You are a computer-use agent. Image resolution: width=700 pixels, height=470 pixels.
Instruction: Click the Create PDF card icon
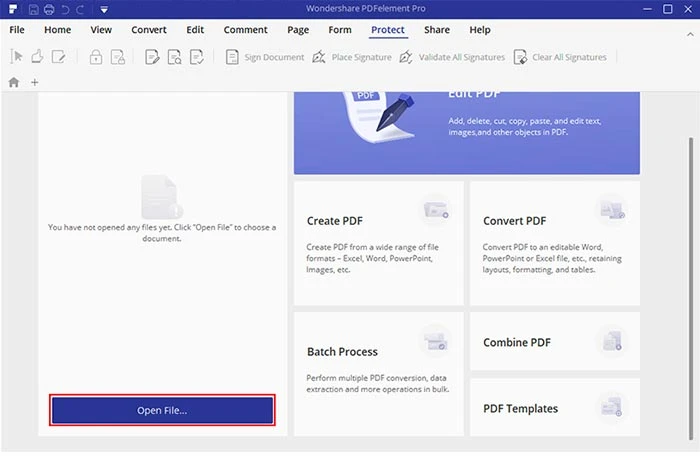[x=436, y=210]
